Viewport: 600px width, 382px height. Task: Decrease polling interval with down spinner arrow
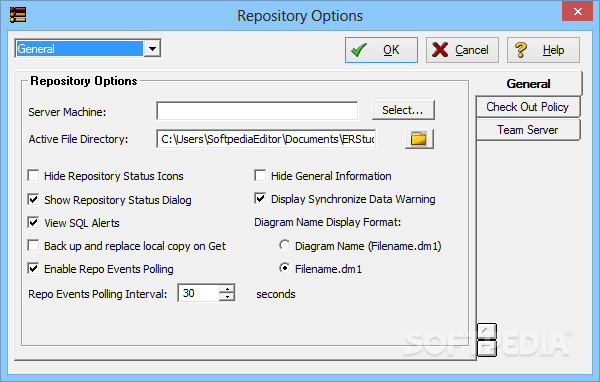(227, 297)
